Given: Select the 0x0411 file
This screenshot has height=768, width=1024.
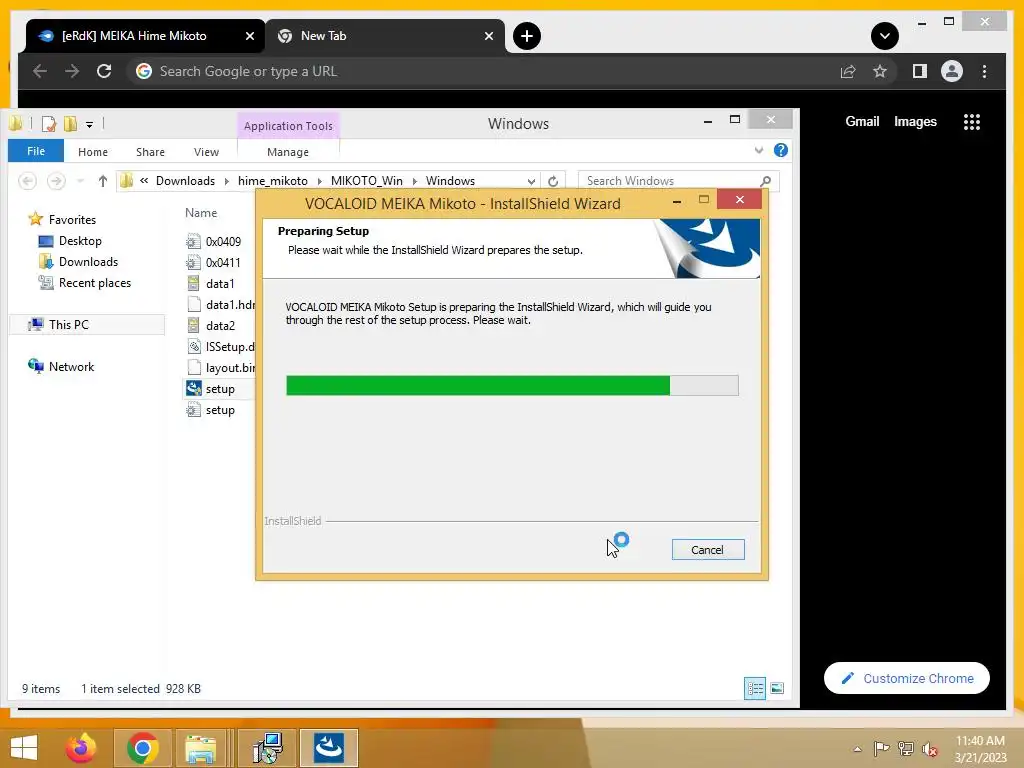Looking at the screenshot, I should pos(214,263).
